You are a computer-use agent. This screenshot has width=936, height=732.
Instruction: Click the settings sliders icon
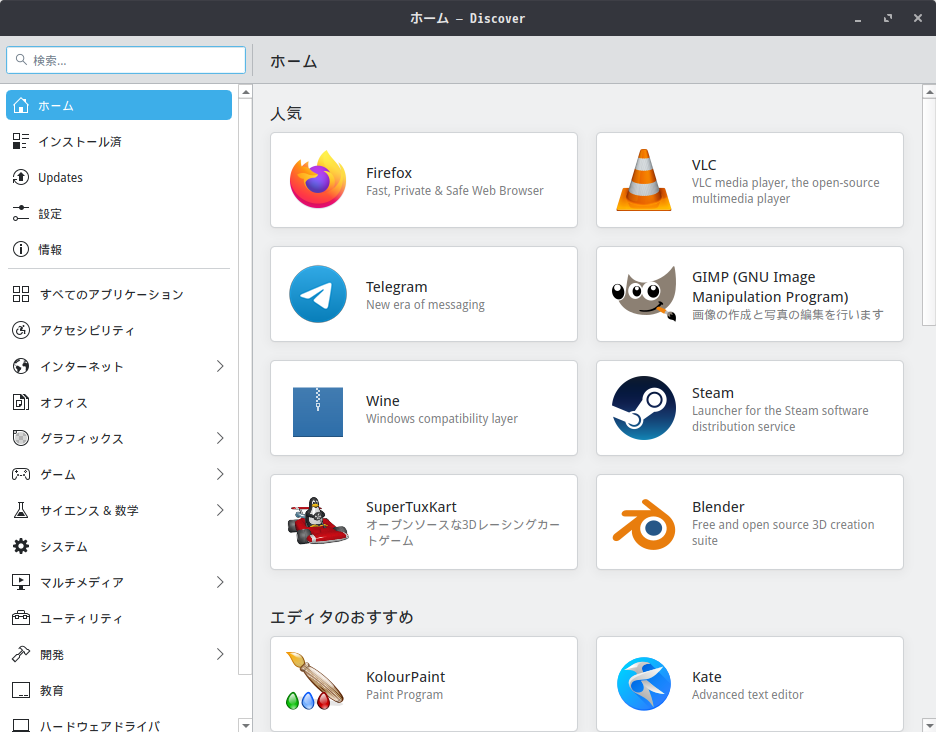pos(21,213)
